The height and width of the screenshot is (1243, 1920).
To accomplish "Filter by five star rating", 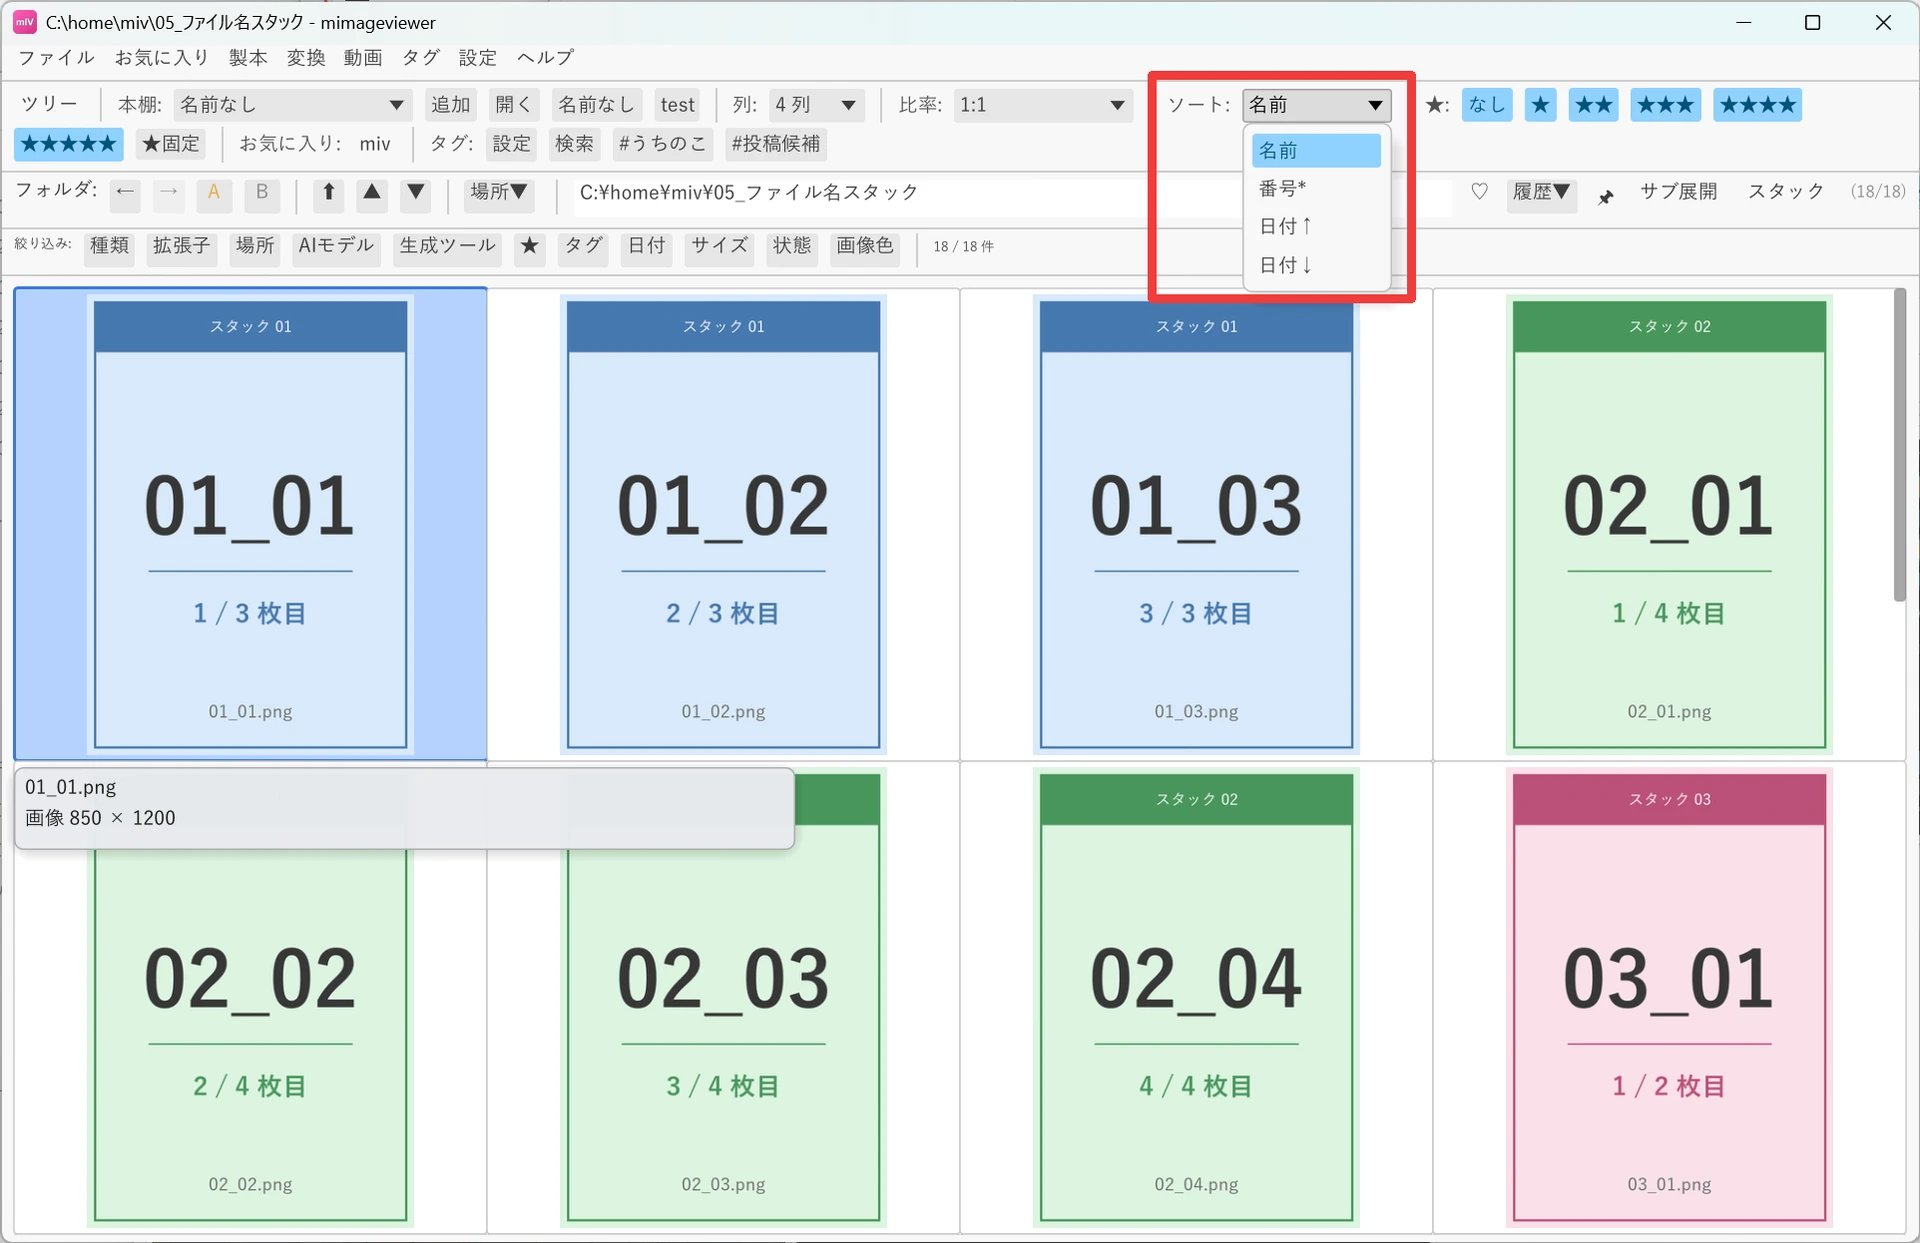I will 69,144.
